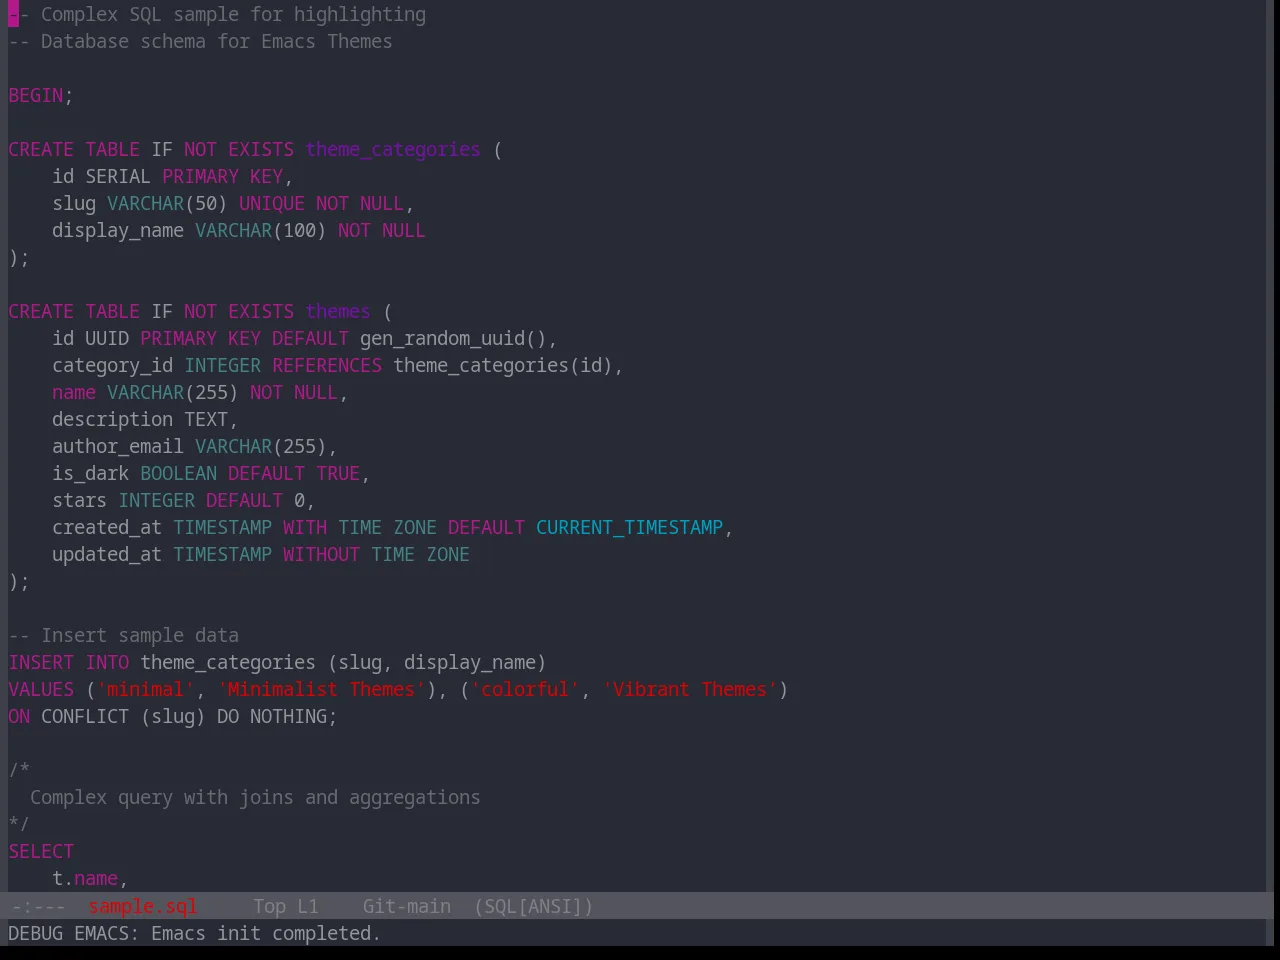Image resolution: width=1280 pixels, height=960 pixels.
Task: Click TRUE value on the is_dark line
Action: 338,473
